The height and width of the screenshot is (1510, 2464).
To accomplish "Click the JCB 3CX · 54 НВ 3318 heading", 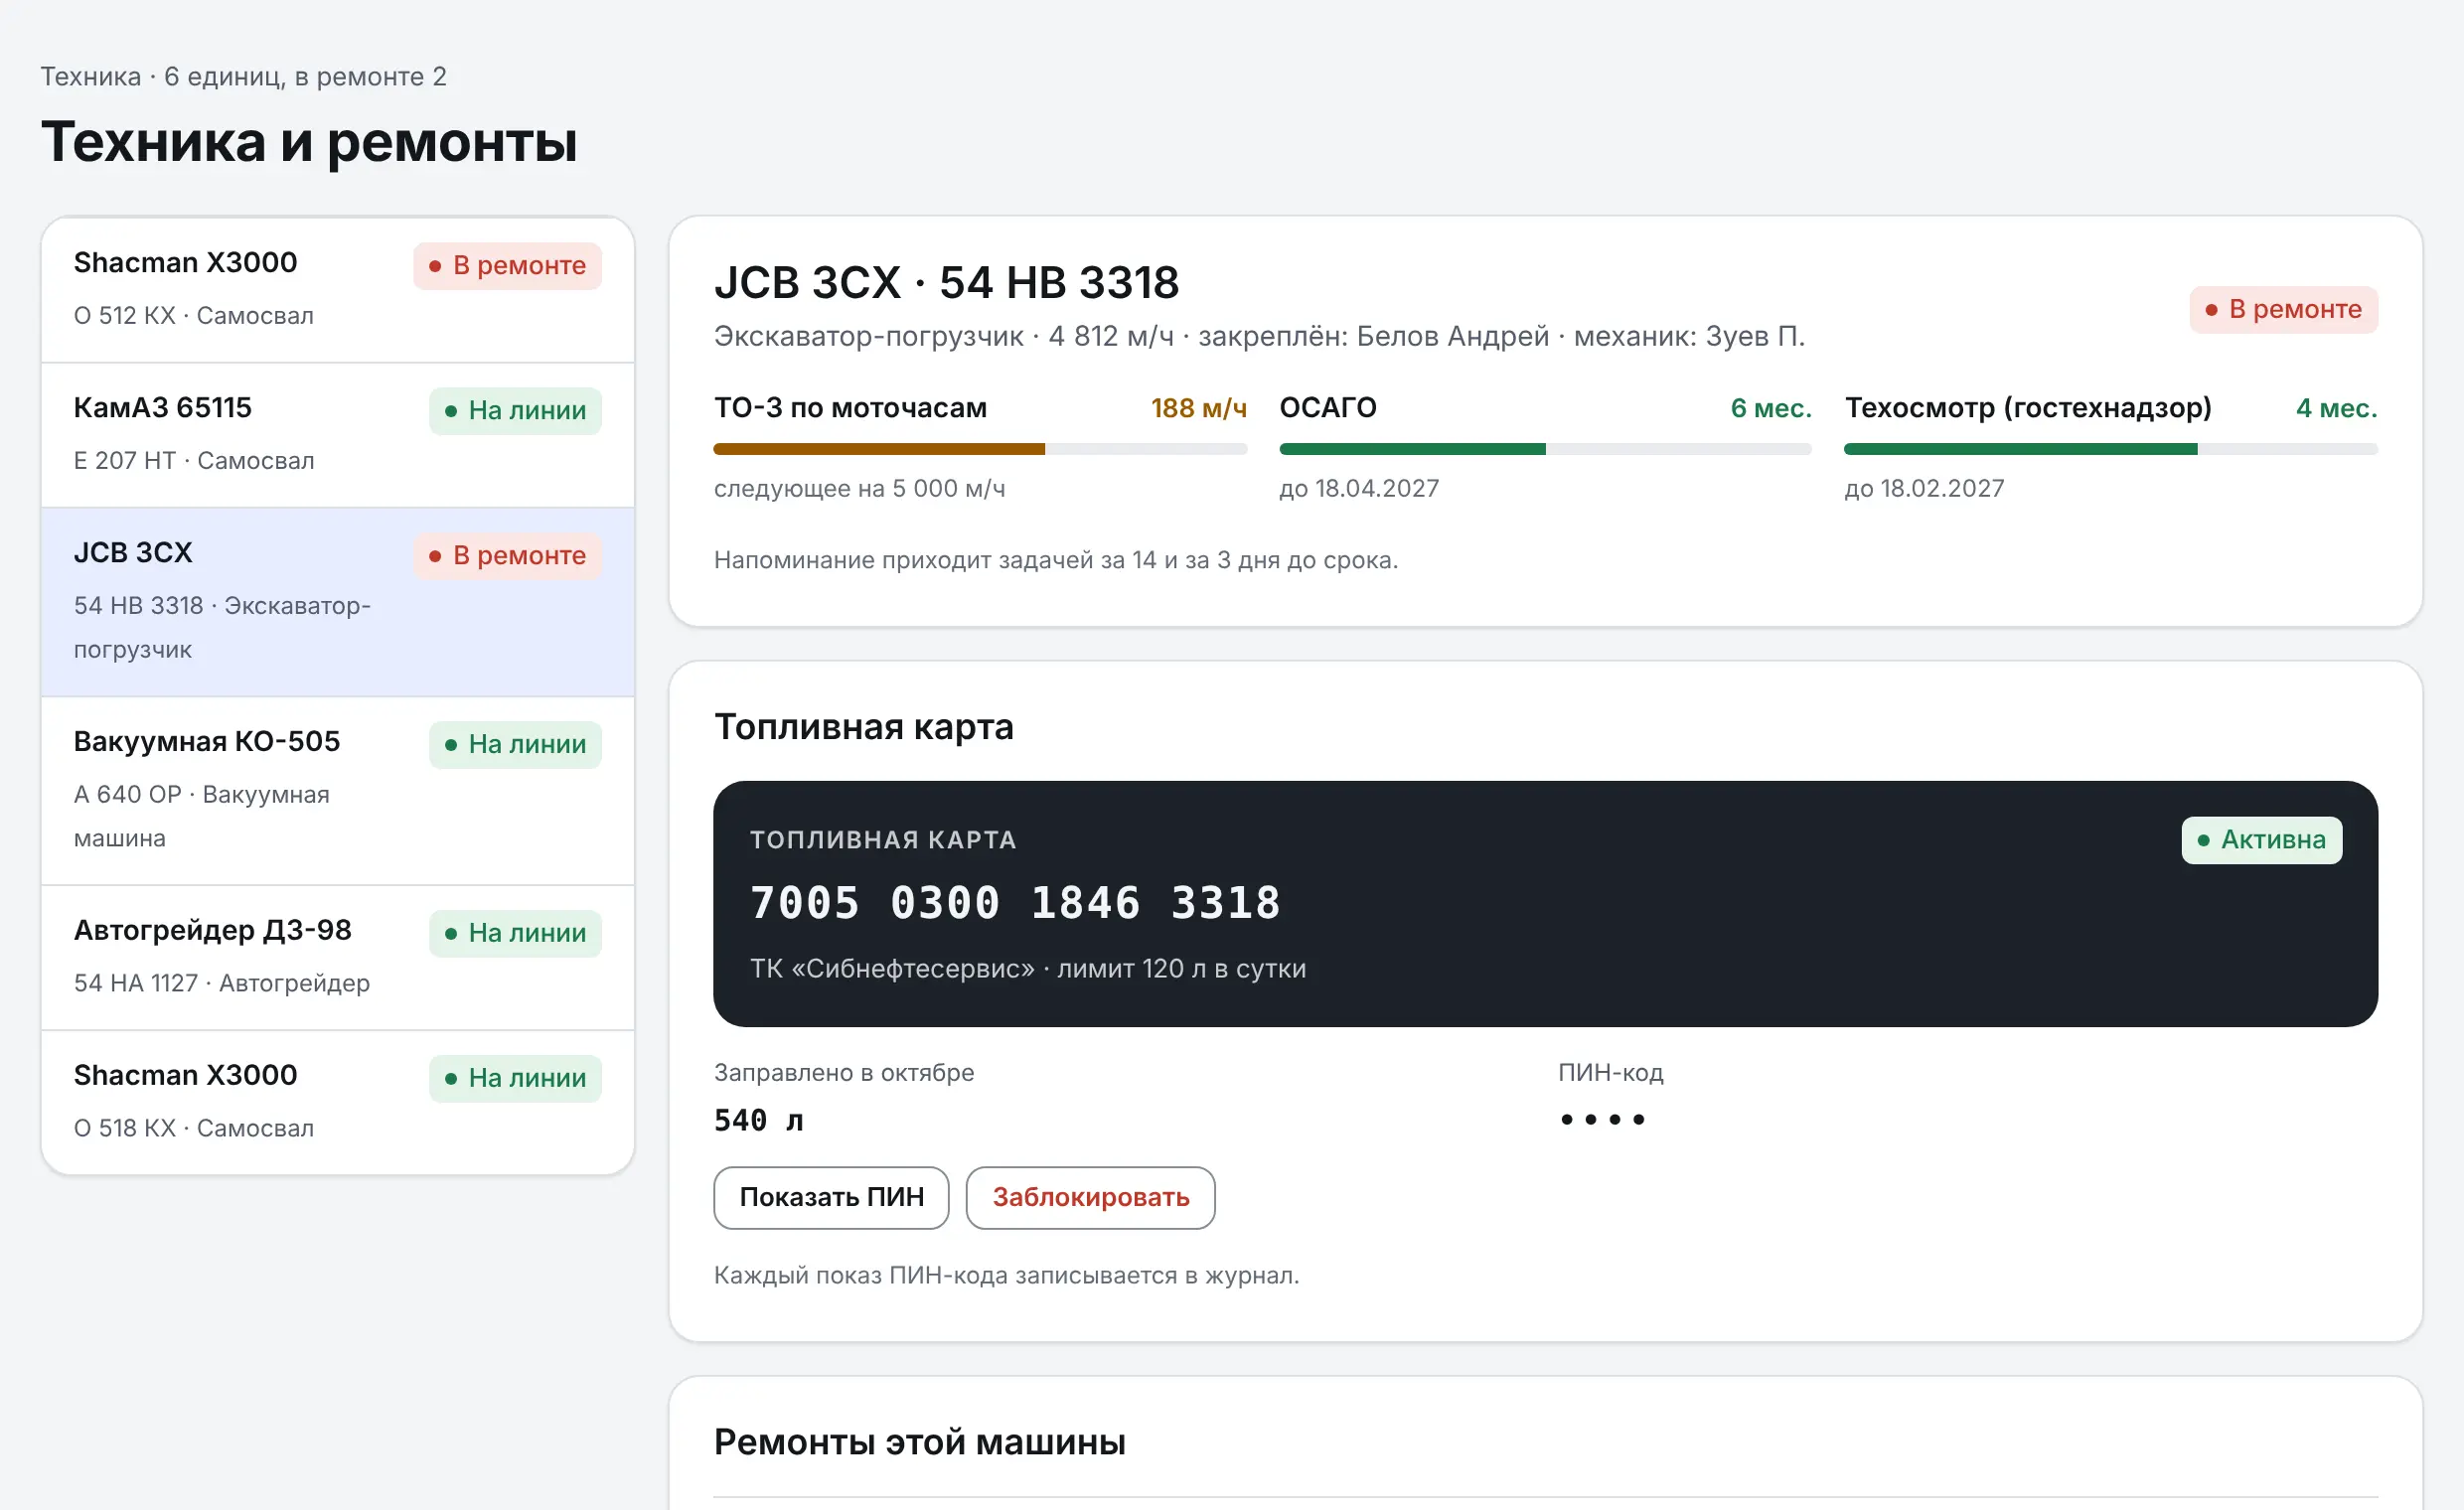I will click(946, 282).
